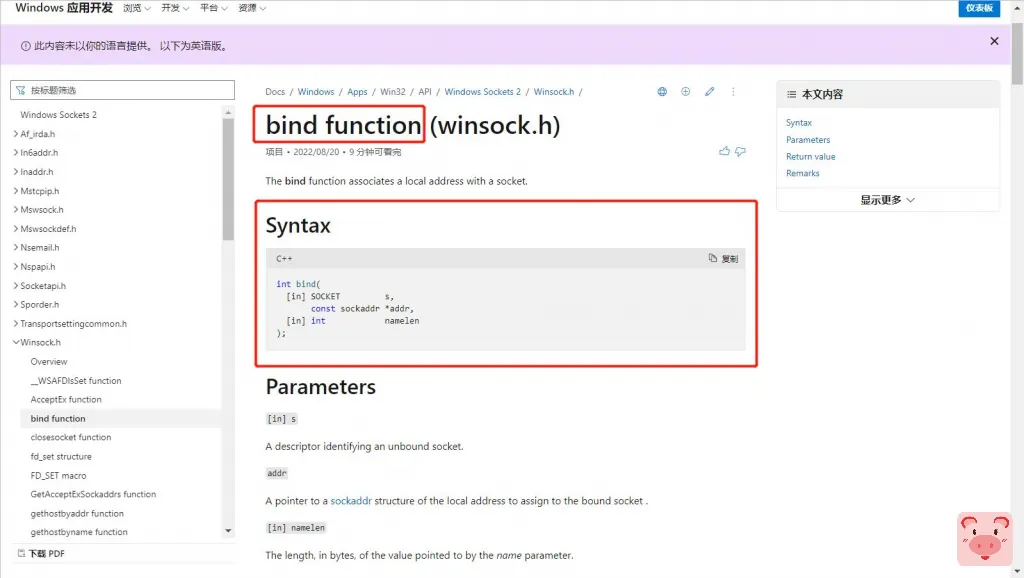Open closesocket function page

coord(71,438)
